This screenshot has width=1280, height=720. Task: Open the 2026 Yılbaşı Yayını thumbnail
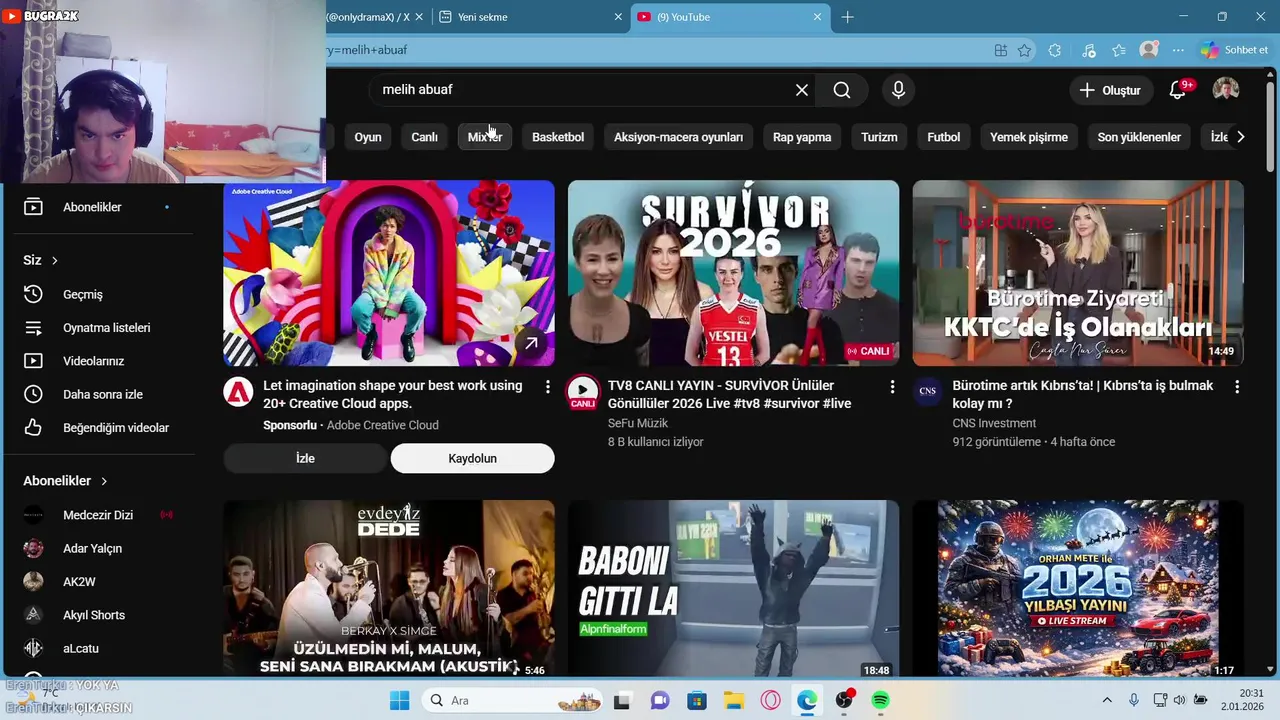click(1078, 589)
